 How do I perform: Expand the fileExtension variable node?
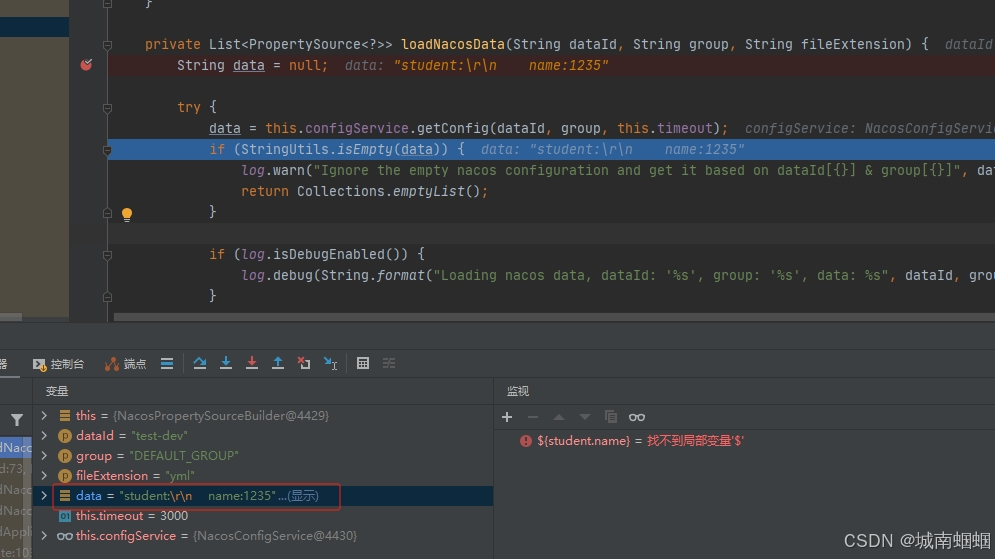[x=44, y=476]
